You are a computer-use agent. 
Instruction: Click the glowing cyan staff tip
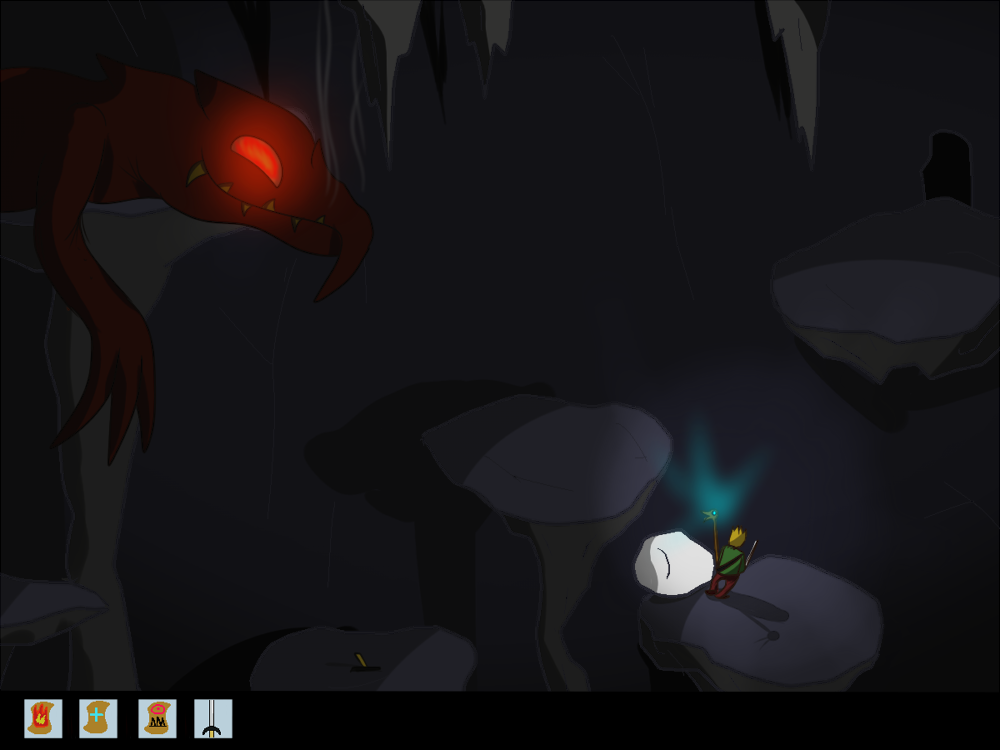(x=711, y=515)
